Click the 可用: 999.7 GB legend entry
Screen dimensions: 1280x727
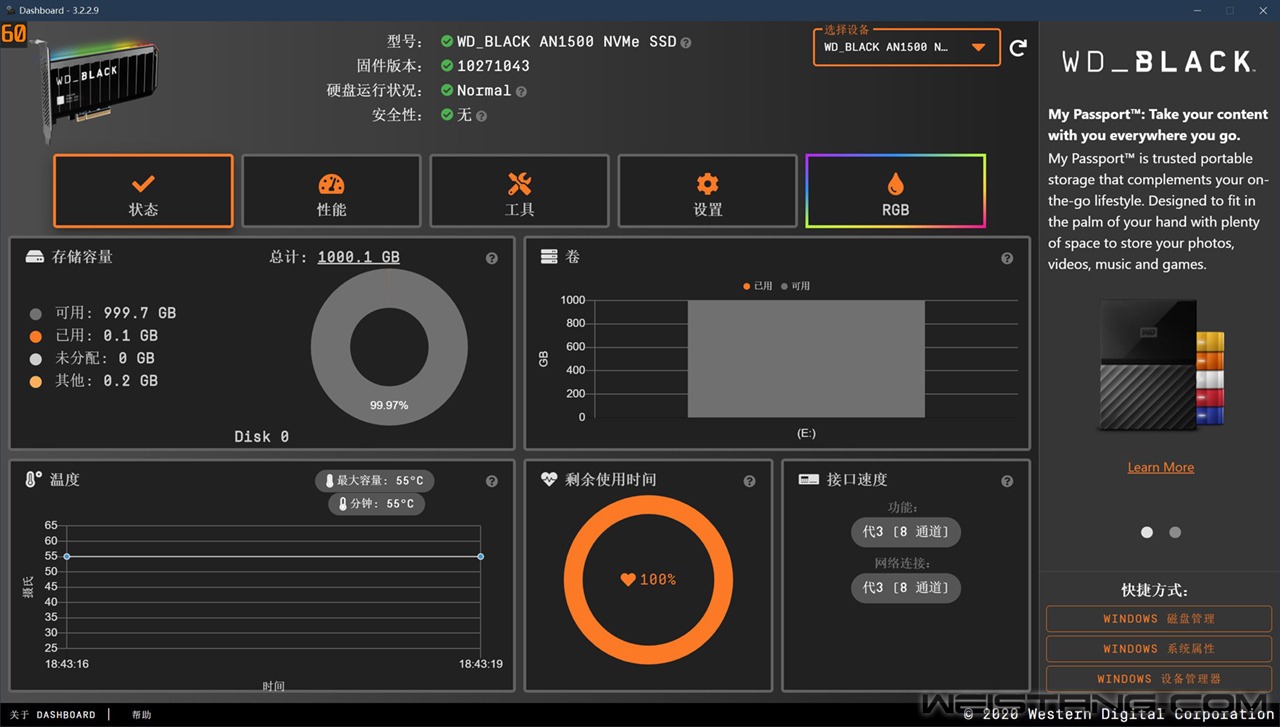[103, 313]
